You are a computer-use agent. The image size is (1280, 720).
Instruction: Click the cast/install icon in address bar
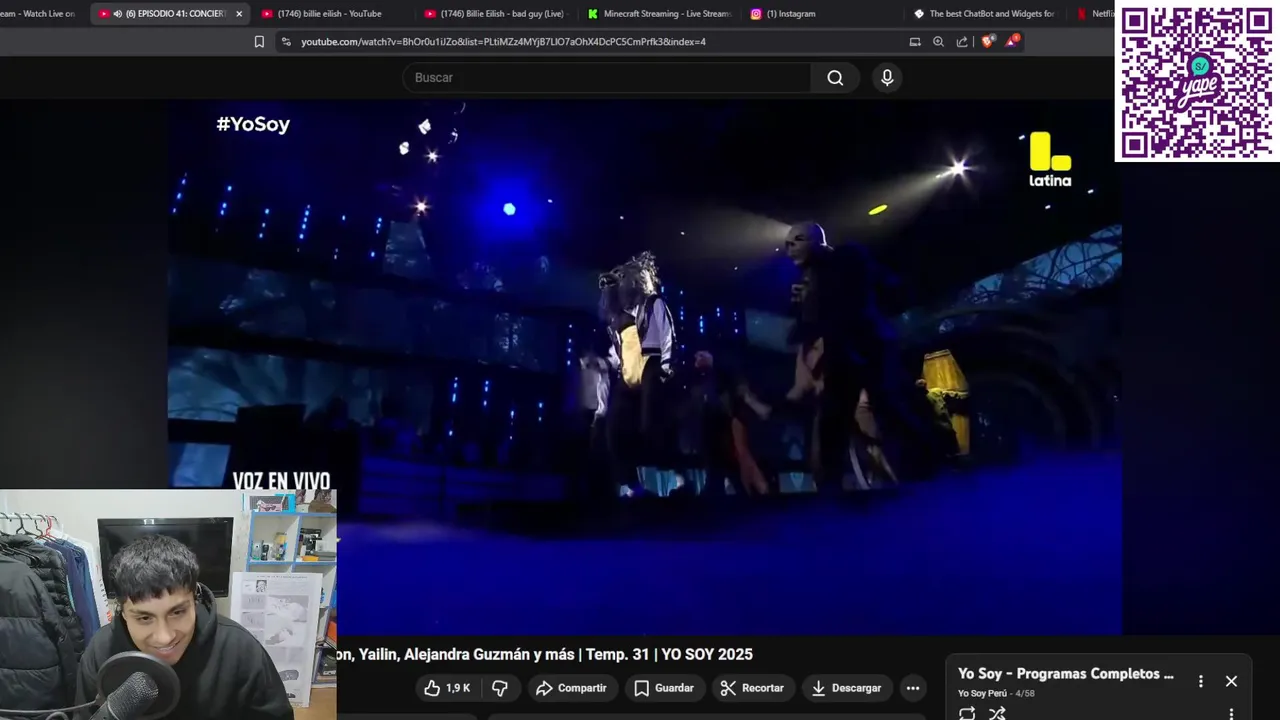(x=914, y=42)
